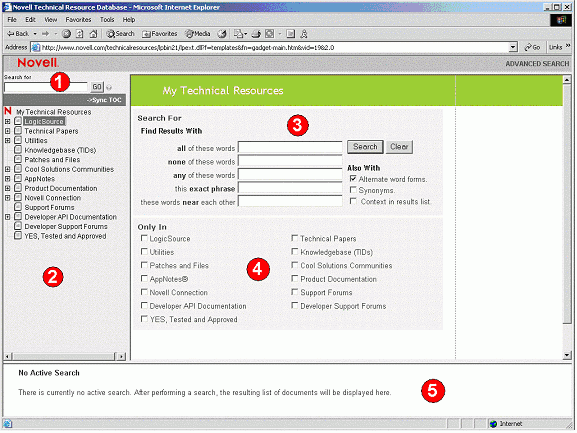Screen dimensions: 577x433
Task: Expand the Novell Connection tree node
Action: point(7,198)
